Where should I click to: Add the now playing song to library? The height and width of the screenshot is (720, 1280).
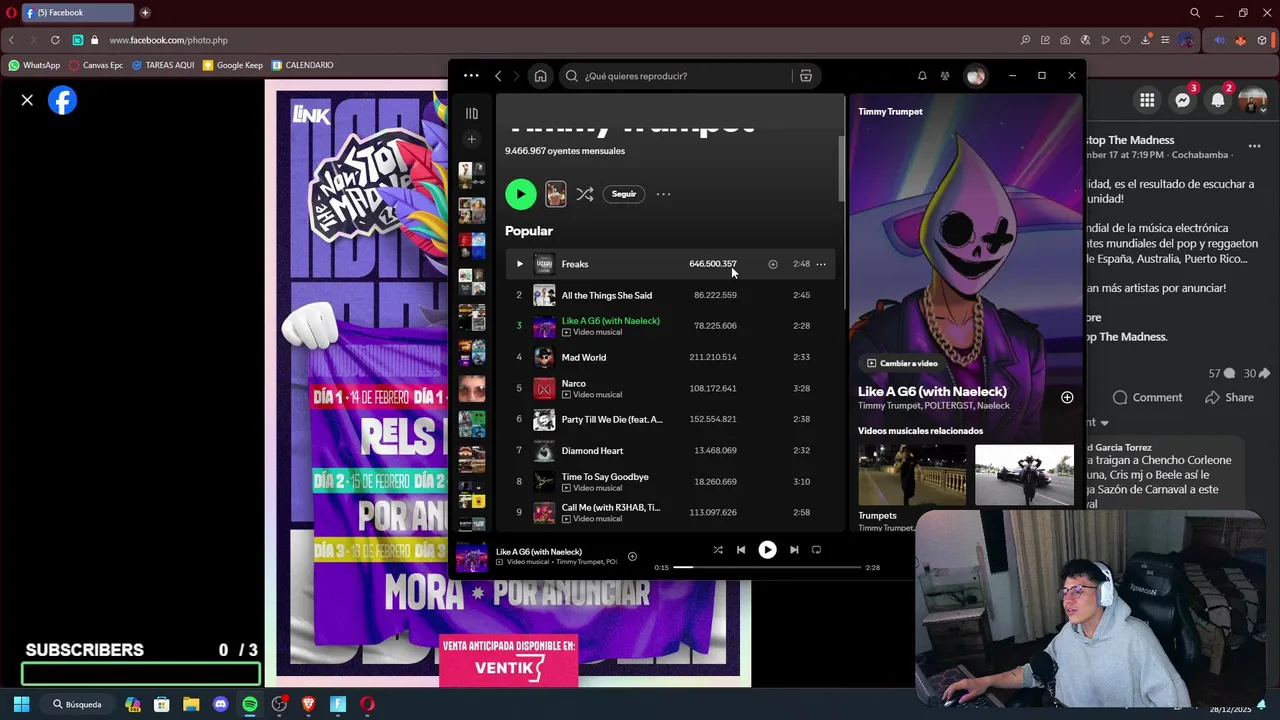tap(1067, 397)
